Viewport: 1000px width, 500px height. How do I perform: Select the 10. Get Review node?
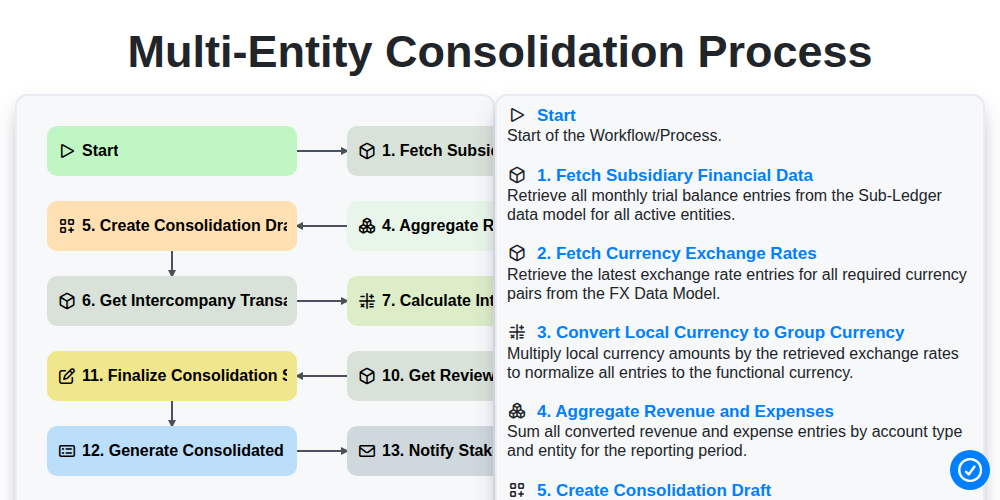coord(420,376)
